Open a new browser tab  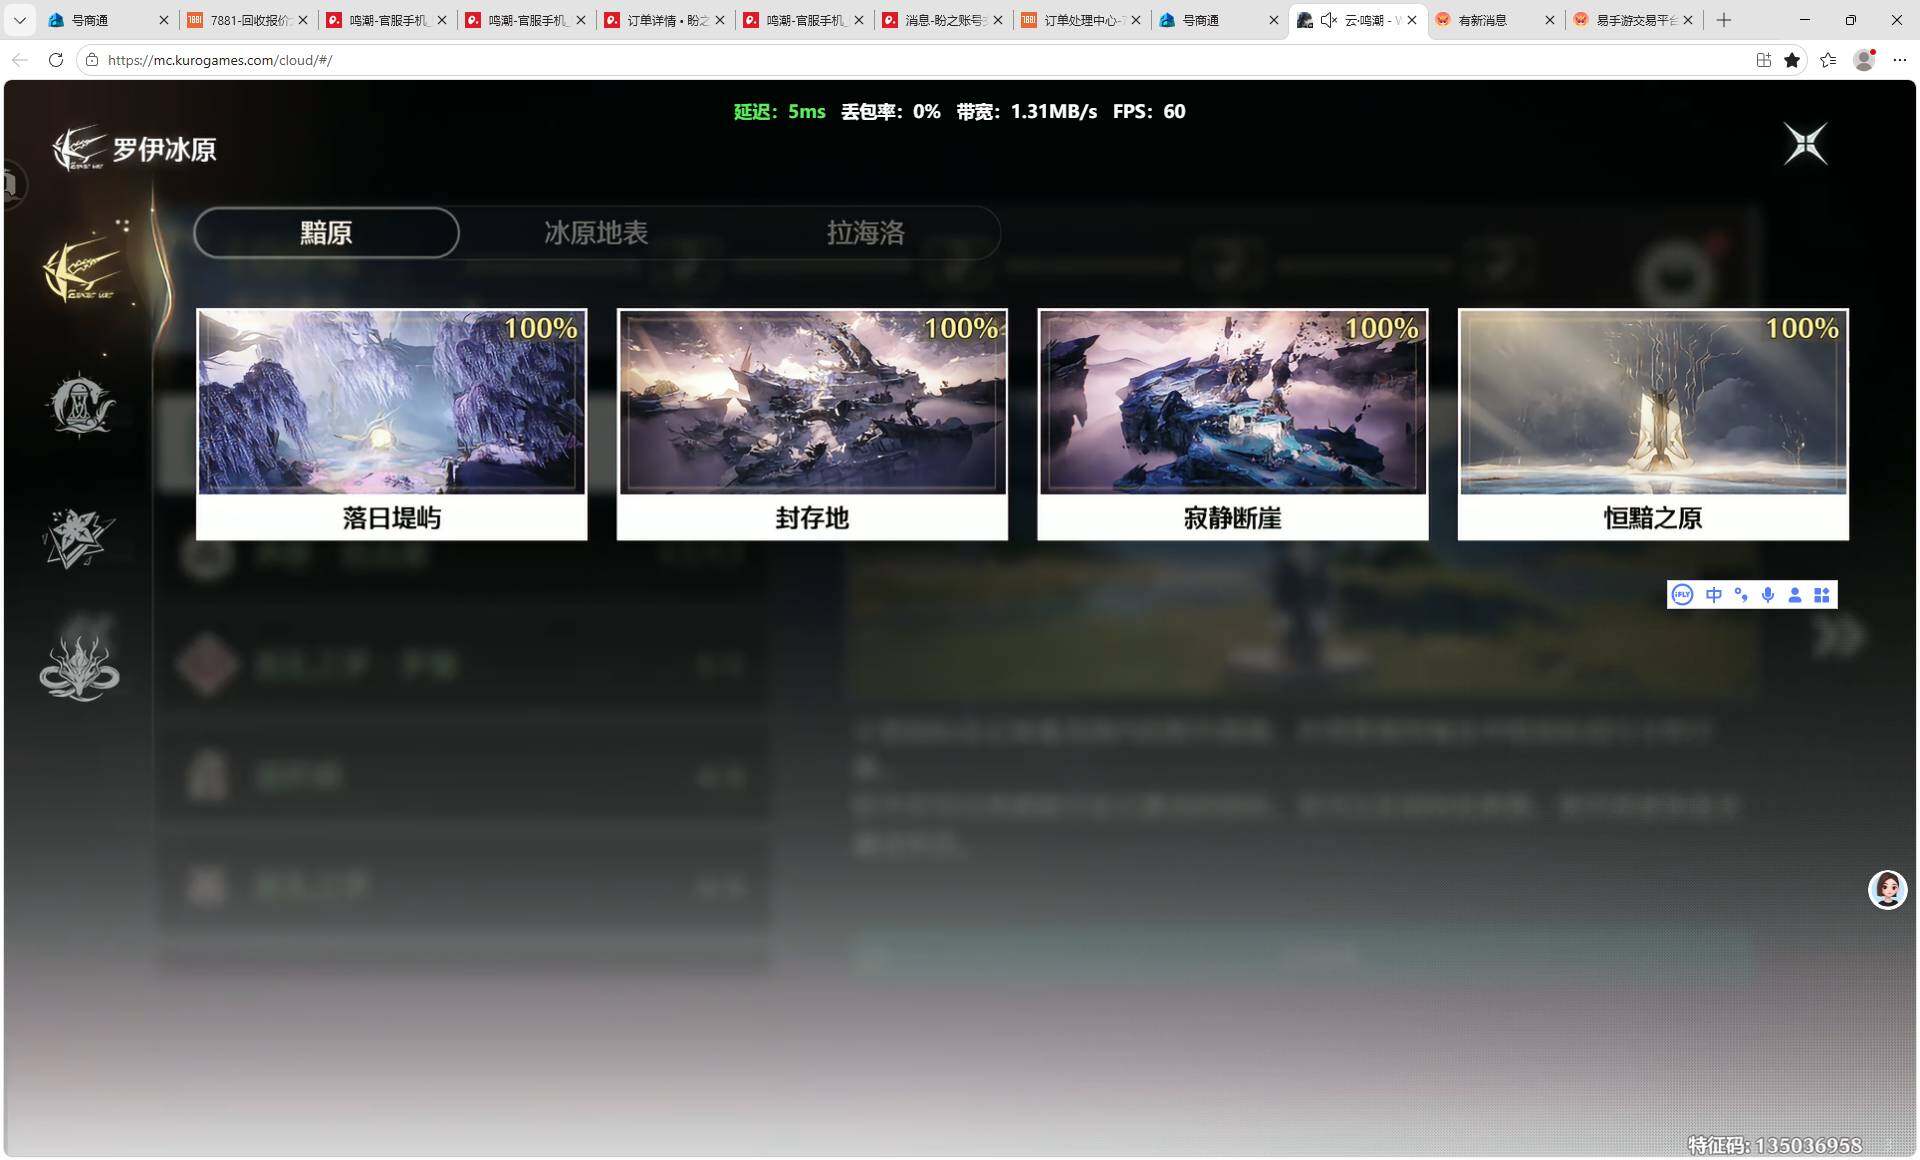tap(1724, 20)
